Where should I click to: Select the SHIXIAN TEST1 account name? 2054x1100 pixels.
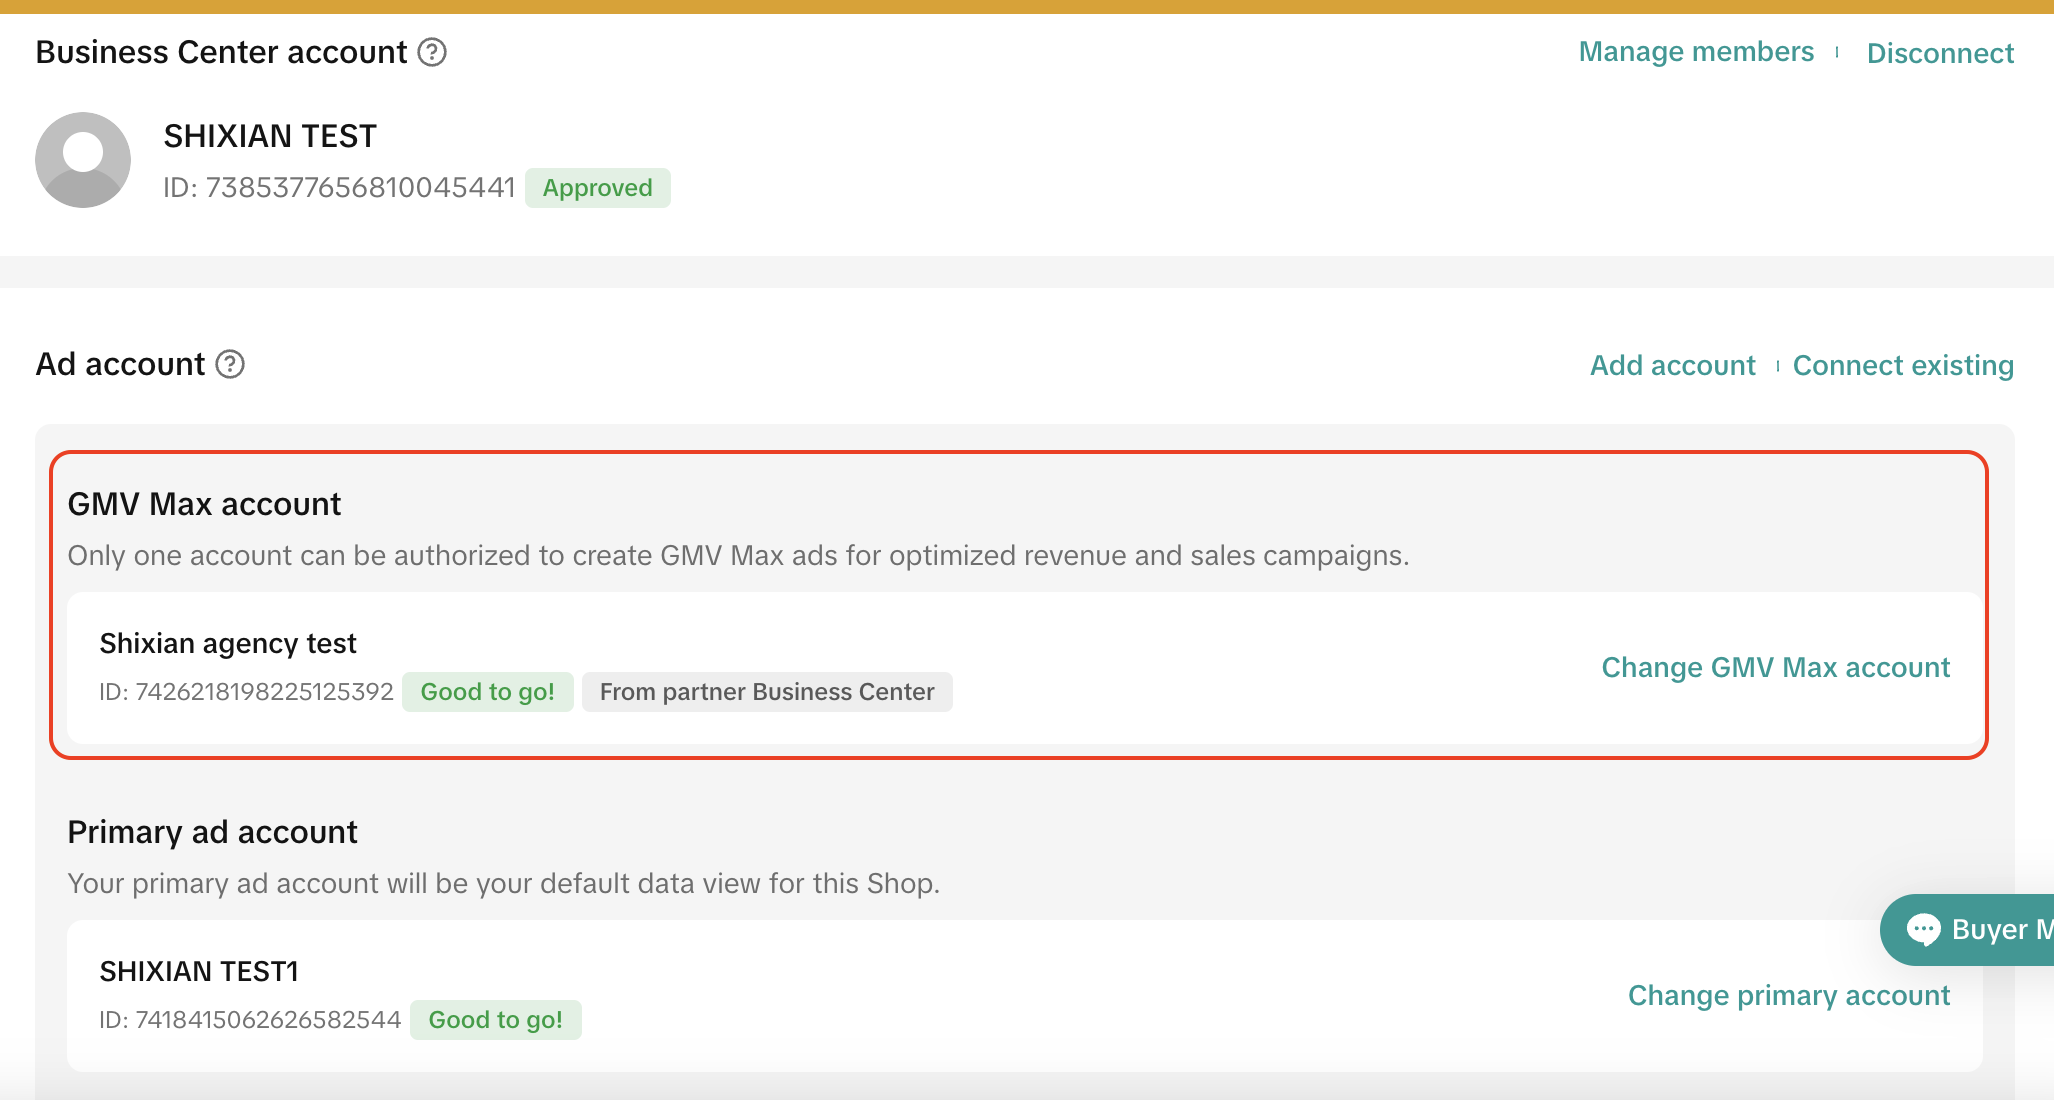coord(199,971)
